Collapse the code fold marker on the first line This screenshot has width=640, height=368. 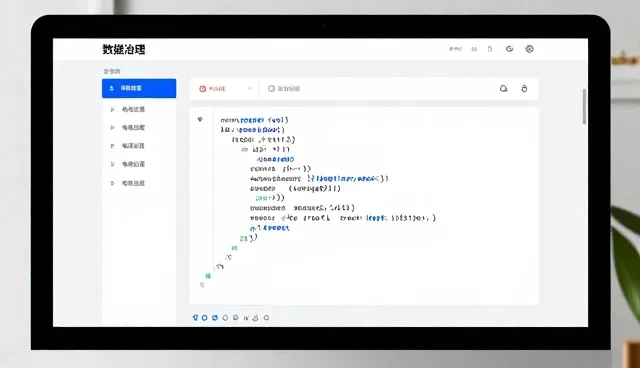[200, 119]
